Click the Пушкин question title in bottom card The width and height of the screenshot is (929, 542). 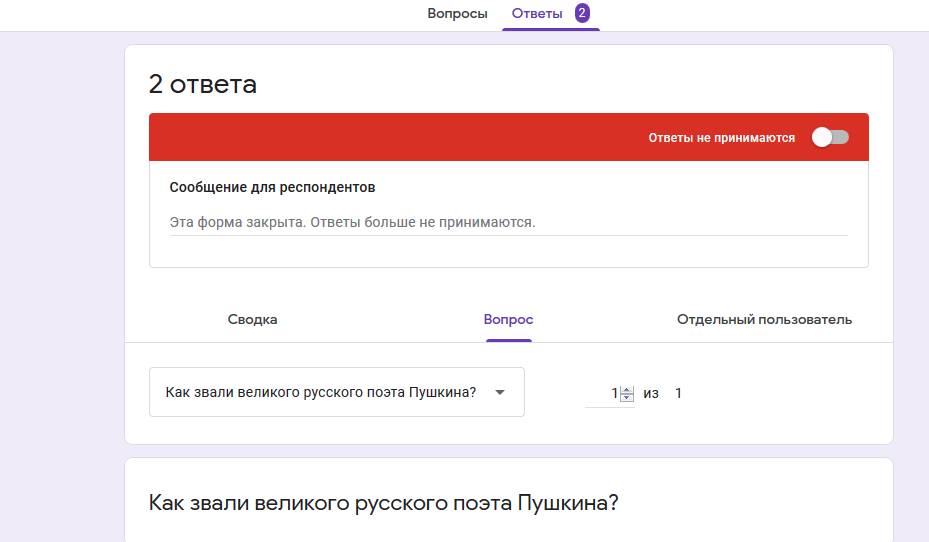[383, 502]
